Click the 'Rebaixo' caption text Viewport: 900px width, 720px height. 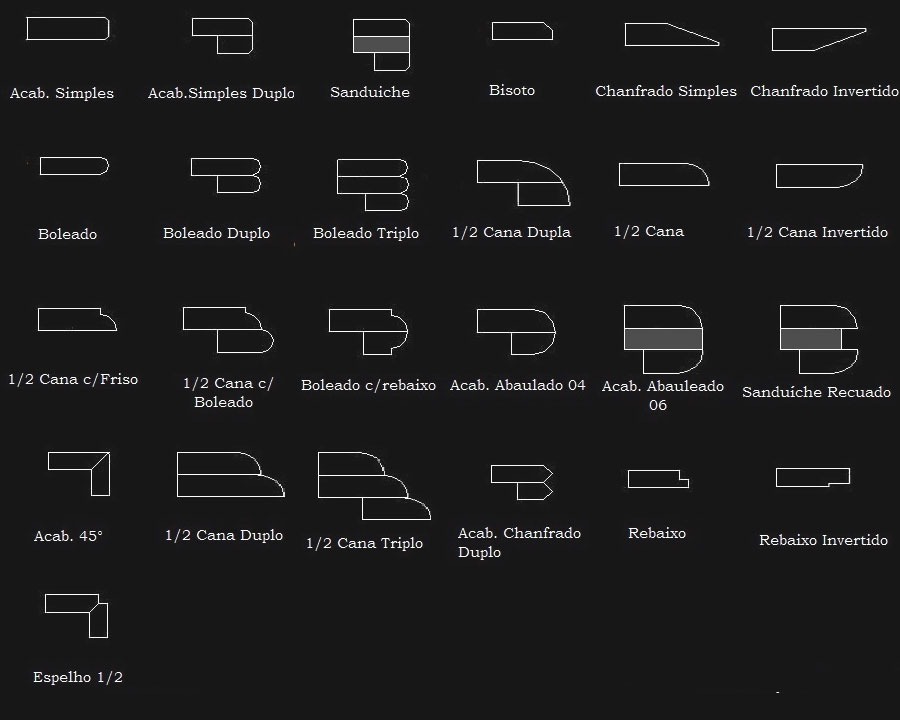click(657, 533)
